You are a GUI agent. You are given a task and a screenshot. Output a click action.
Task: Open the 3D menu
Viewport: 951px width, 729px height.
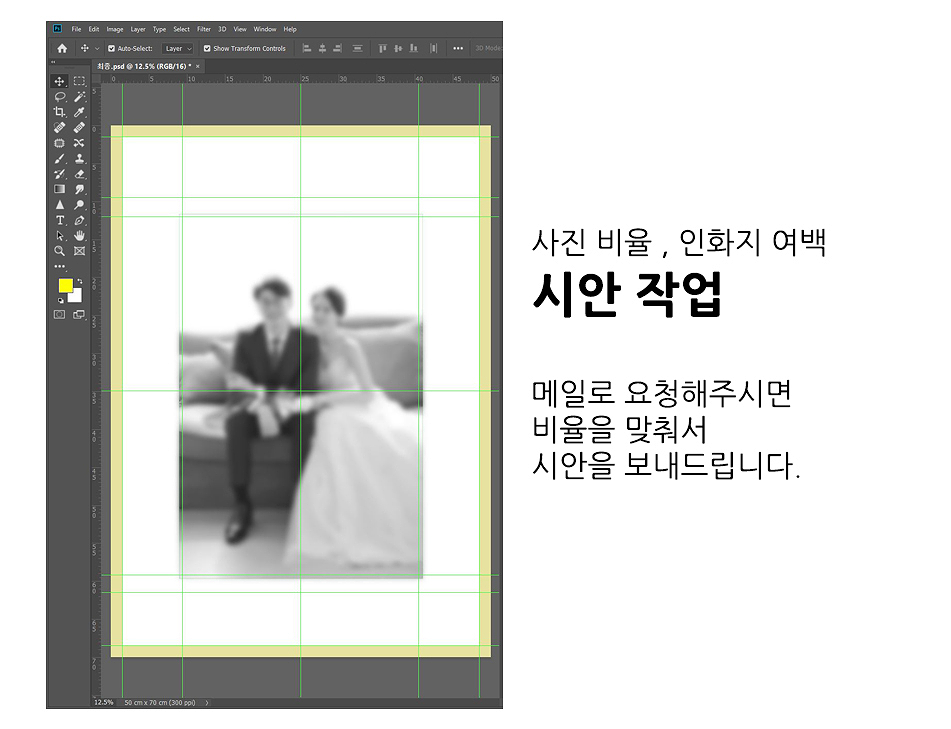(x=223, y=29)
